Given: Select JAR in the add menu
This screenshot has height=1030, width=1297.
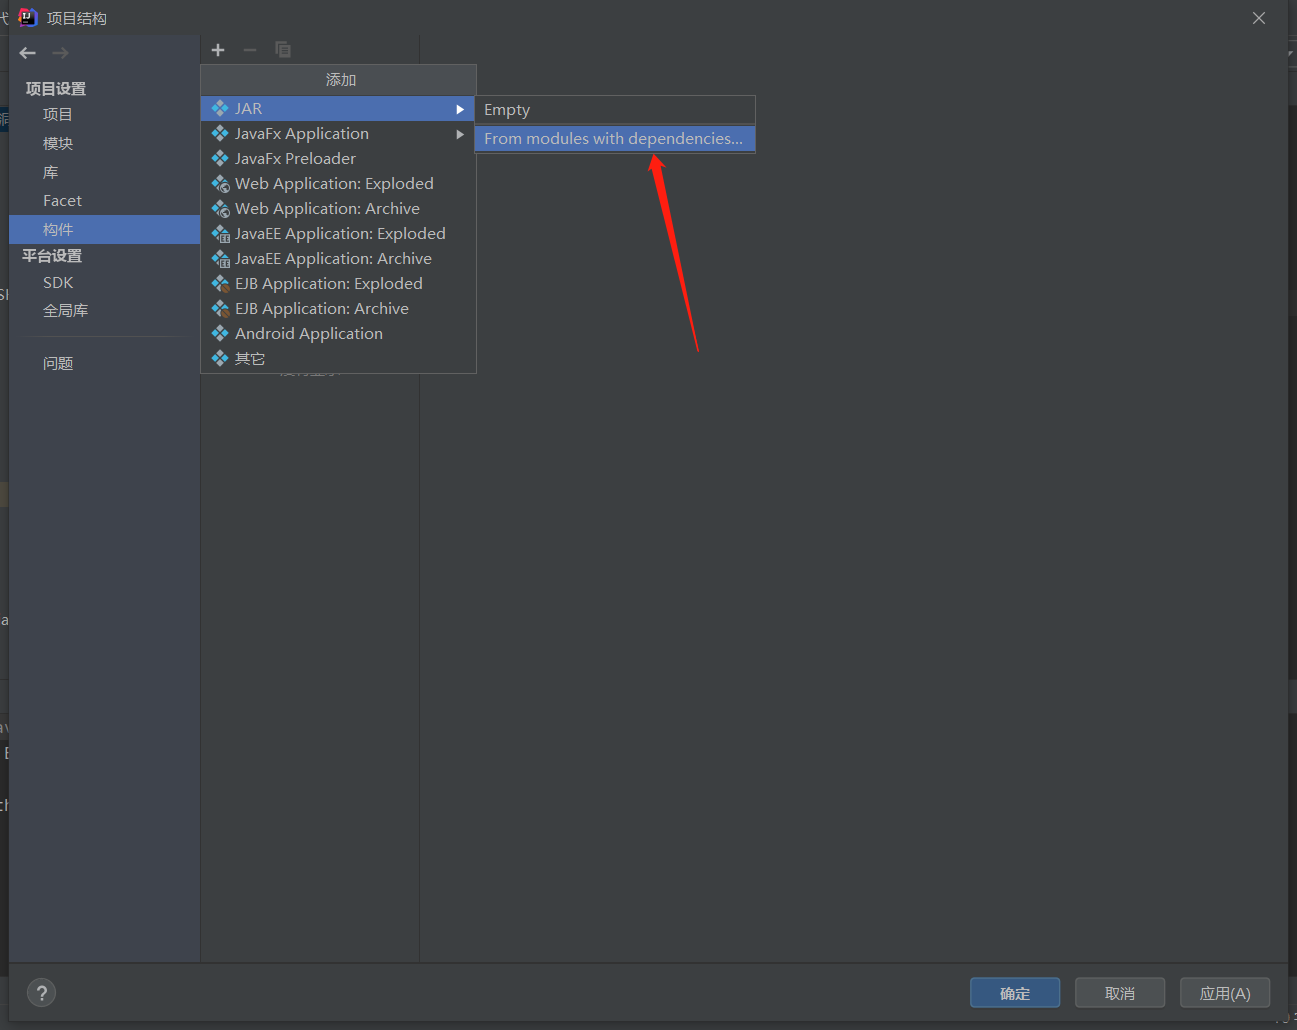Looking at the screenshot, I should coord(338,108).
